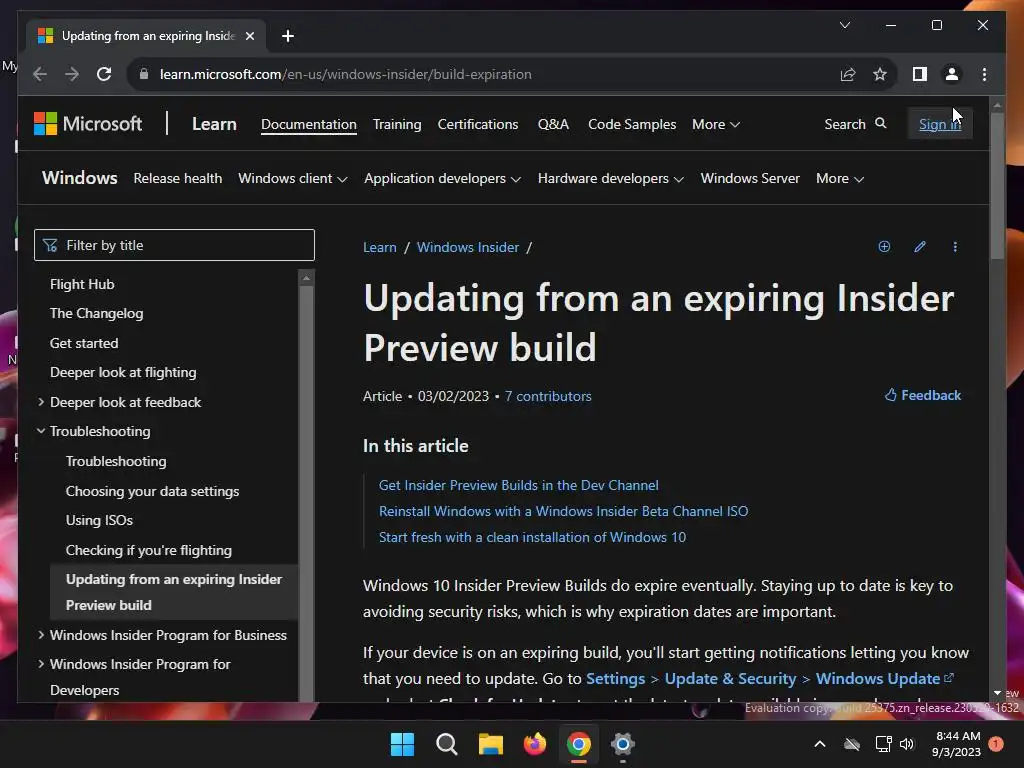Jump to 'Reinstall Windows with' ISO section
The image size is (1024, 768).
pyautogui.click(x=564, y=511)
